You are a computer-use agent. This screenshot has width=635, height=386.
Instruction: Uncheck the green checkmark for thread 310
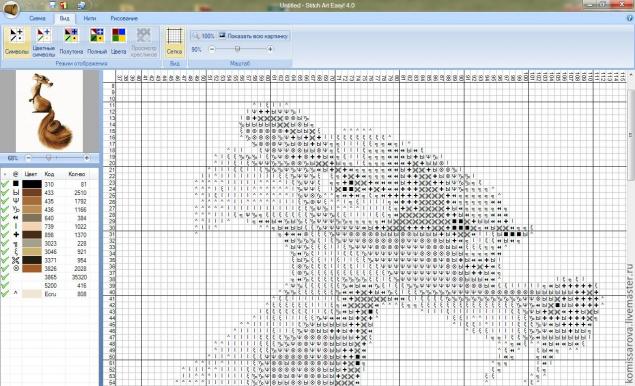coord(5,184)
